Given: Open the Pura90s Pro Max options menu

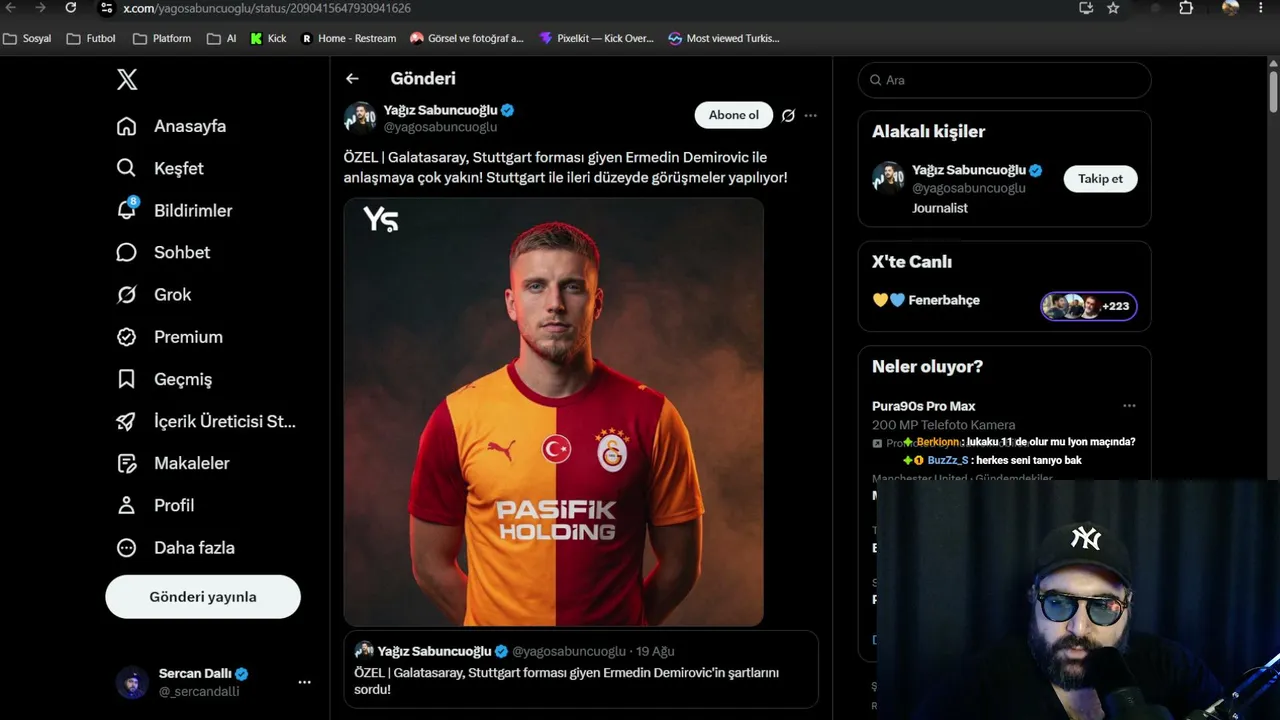Looking at the screenshot, I should tap(1129, 406).
